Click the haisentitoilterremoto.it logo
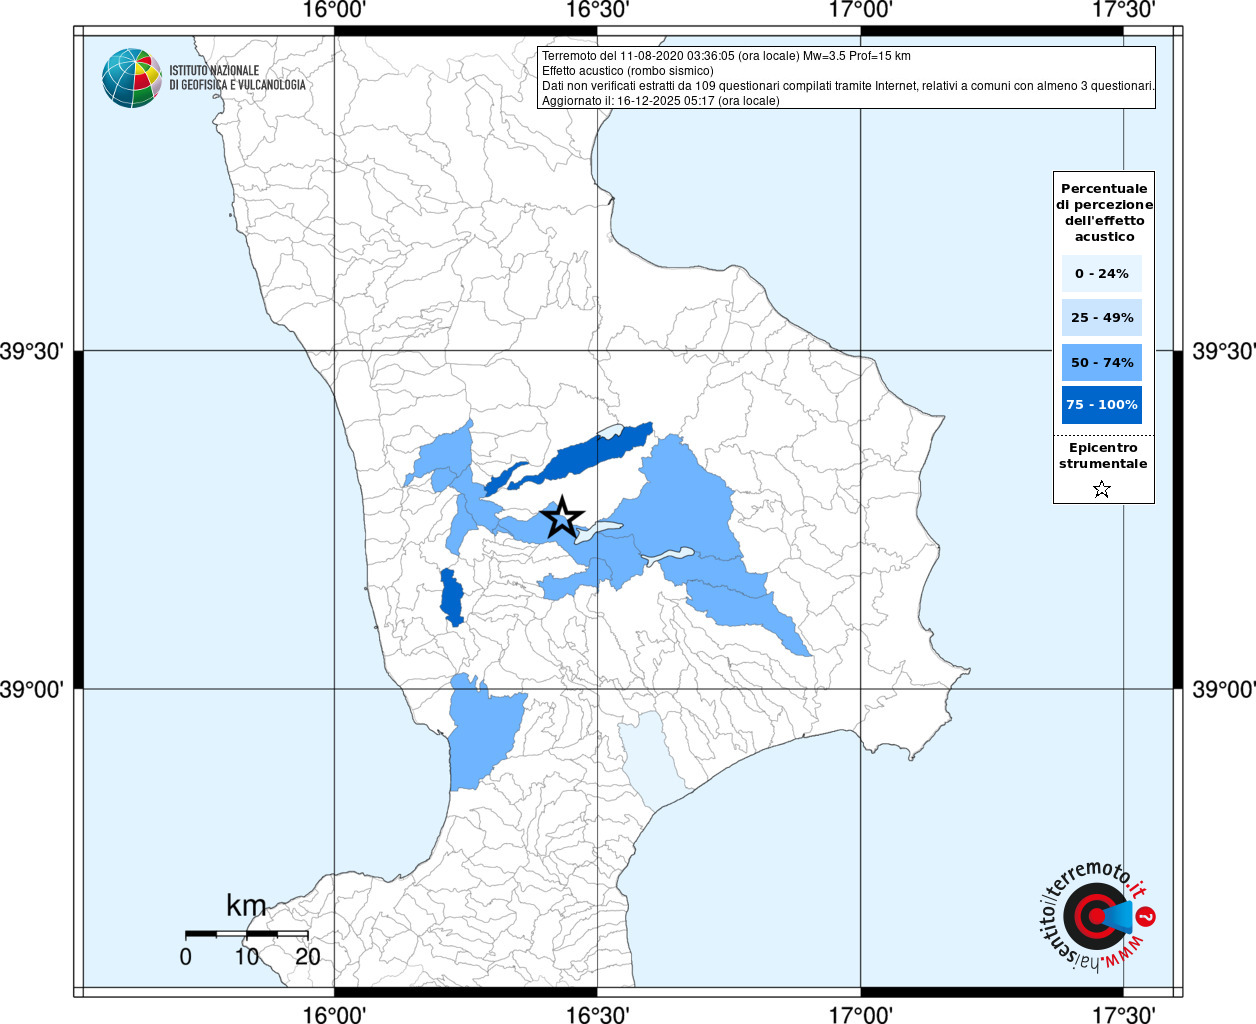Screen dimensions: 1256x1024 [x=1097, y=915]
